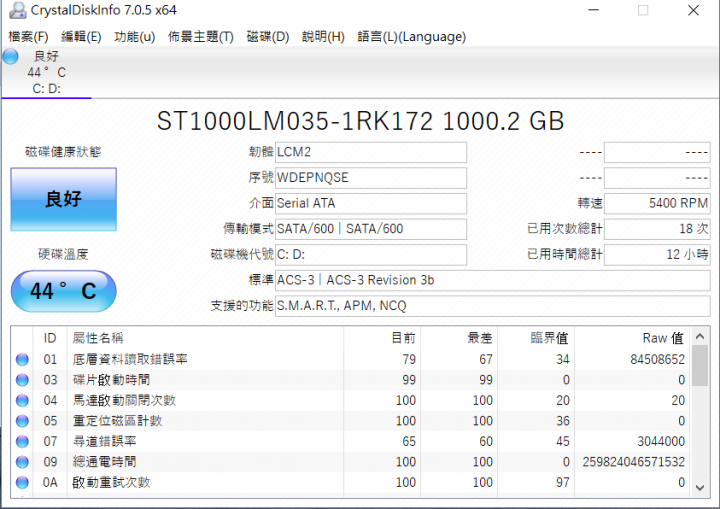Click the 已用次數總計 label

pyautogui.click(x=564, y=229)
